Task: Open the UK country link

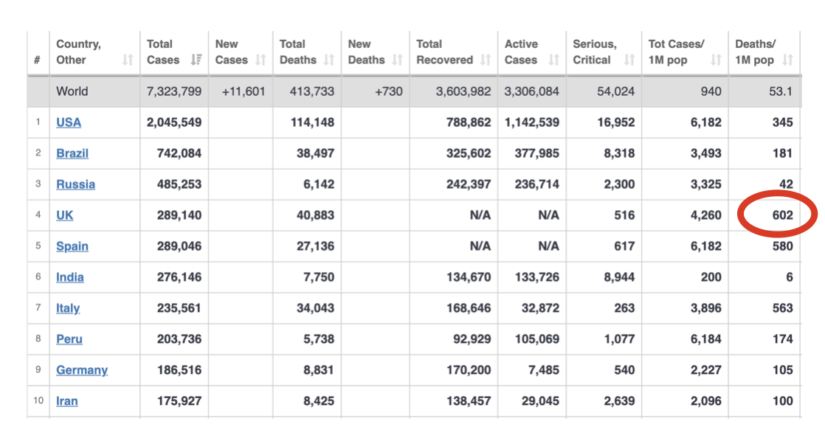Action: pos(65,216)
